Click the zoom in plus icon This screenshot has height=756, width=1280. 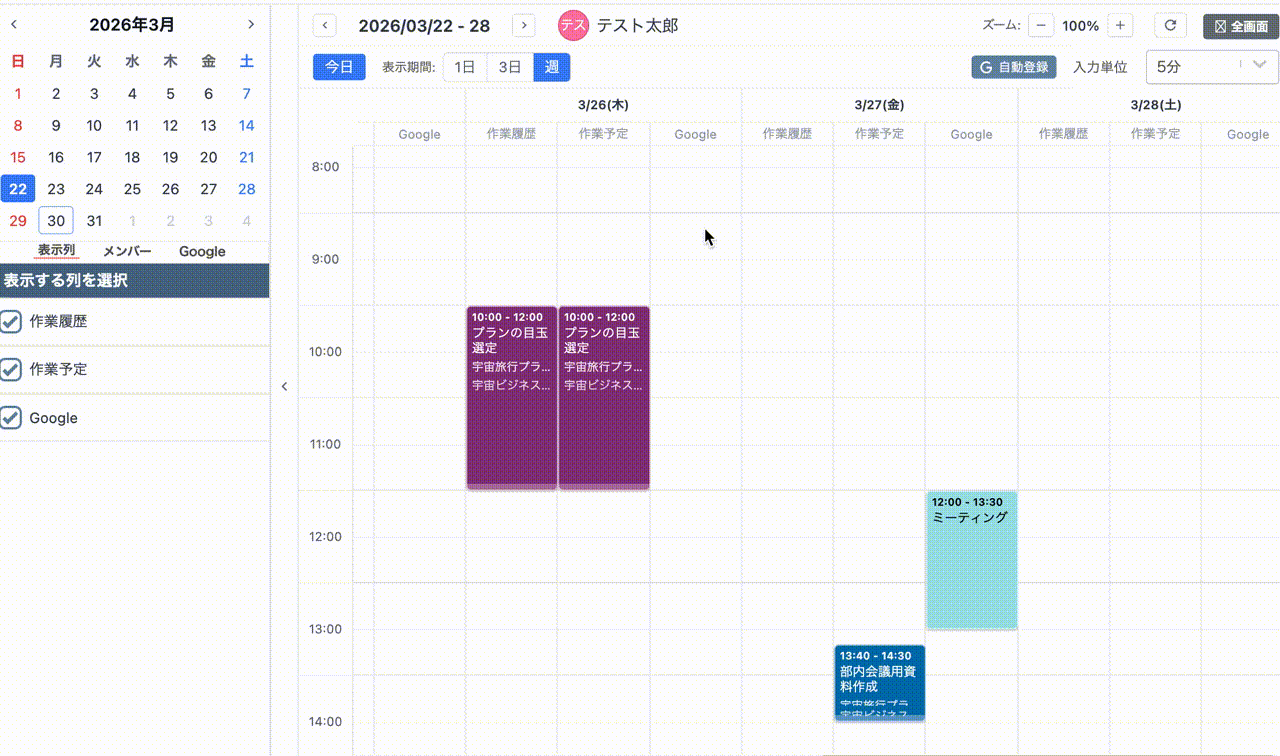coord(1120,25)
